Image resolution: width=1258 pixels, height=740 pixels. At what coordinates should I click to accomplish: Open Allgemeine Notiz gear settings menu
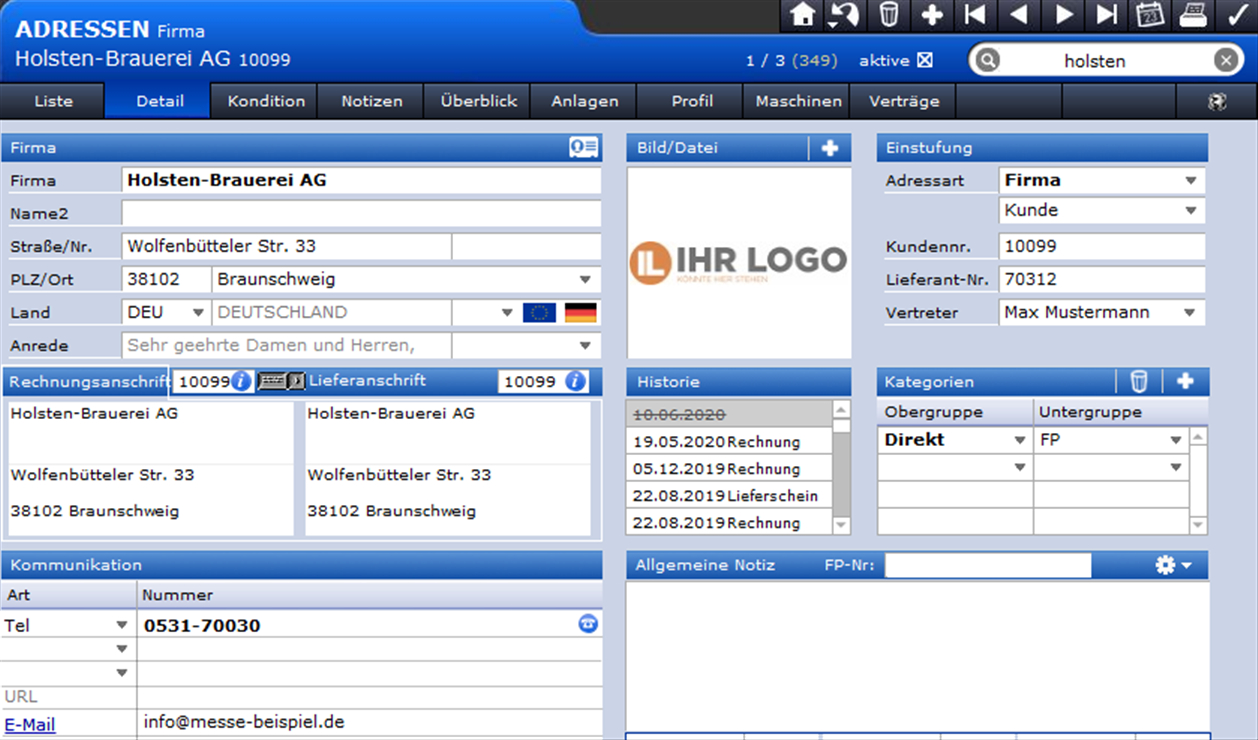[x=1174, y=565]
